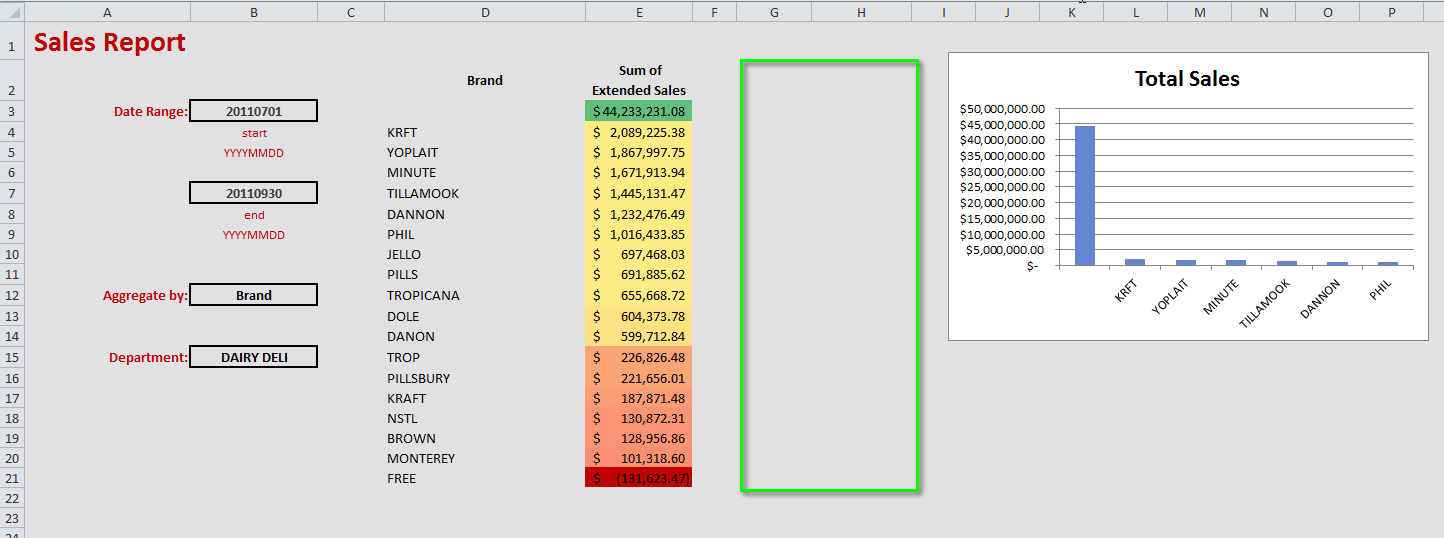Image resolution: width=1444 pixels, height=538 pixels.
Task: Click the Aggregate by cell showing Brand
Action: click(254, 295)
